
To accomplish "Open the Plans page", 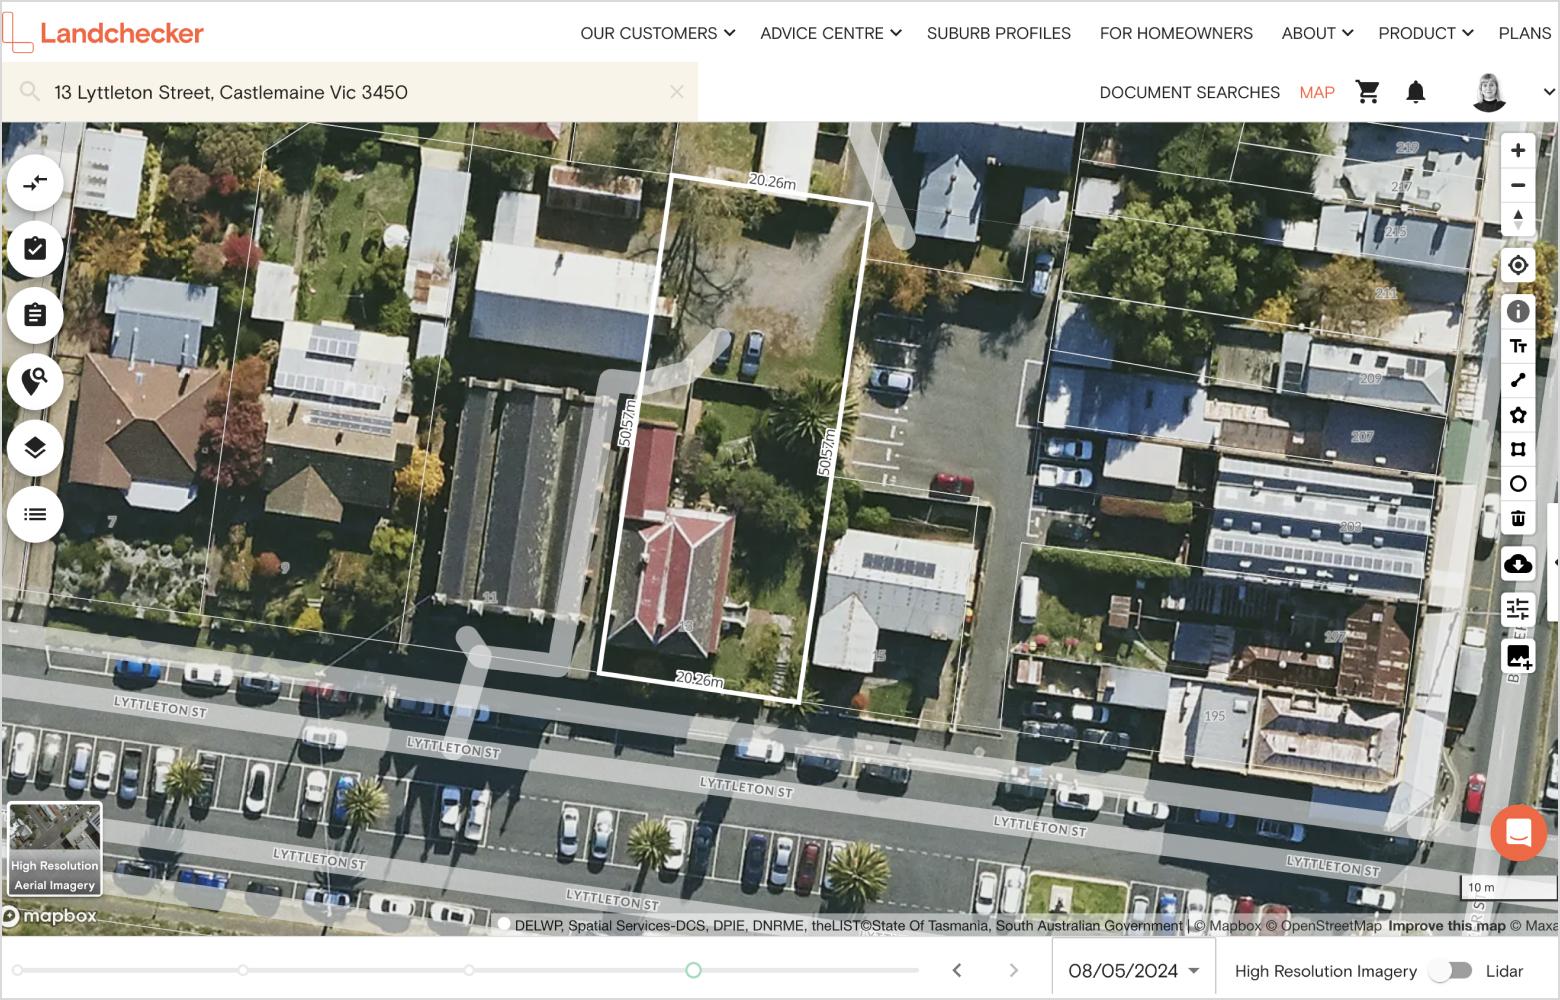I will [x=1525, y=33].
